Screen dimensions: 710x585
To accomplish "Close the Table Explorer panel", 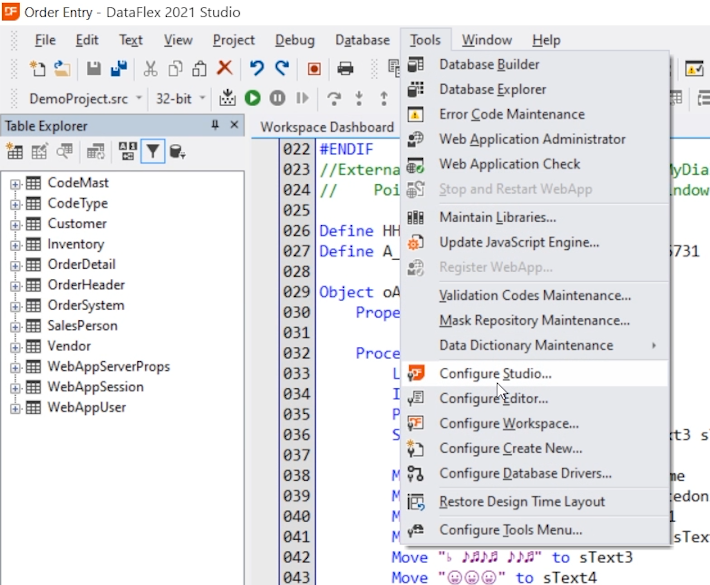I will coord(235,126).
